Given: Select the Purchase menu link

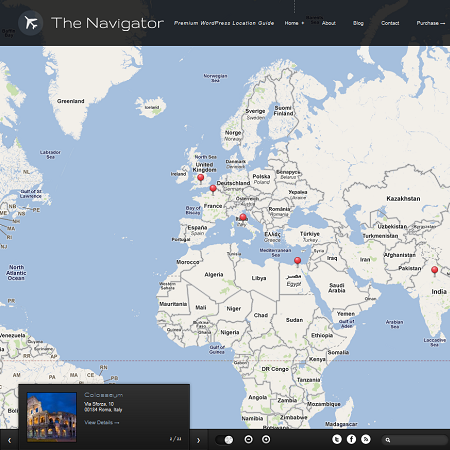Looking at the screenshot, I should pos(430,23).
